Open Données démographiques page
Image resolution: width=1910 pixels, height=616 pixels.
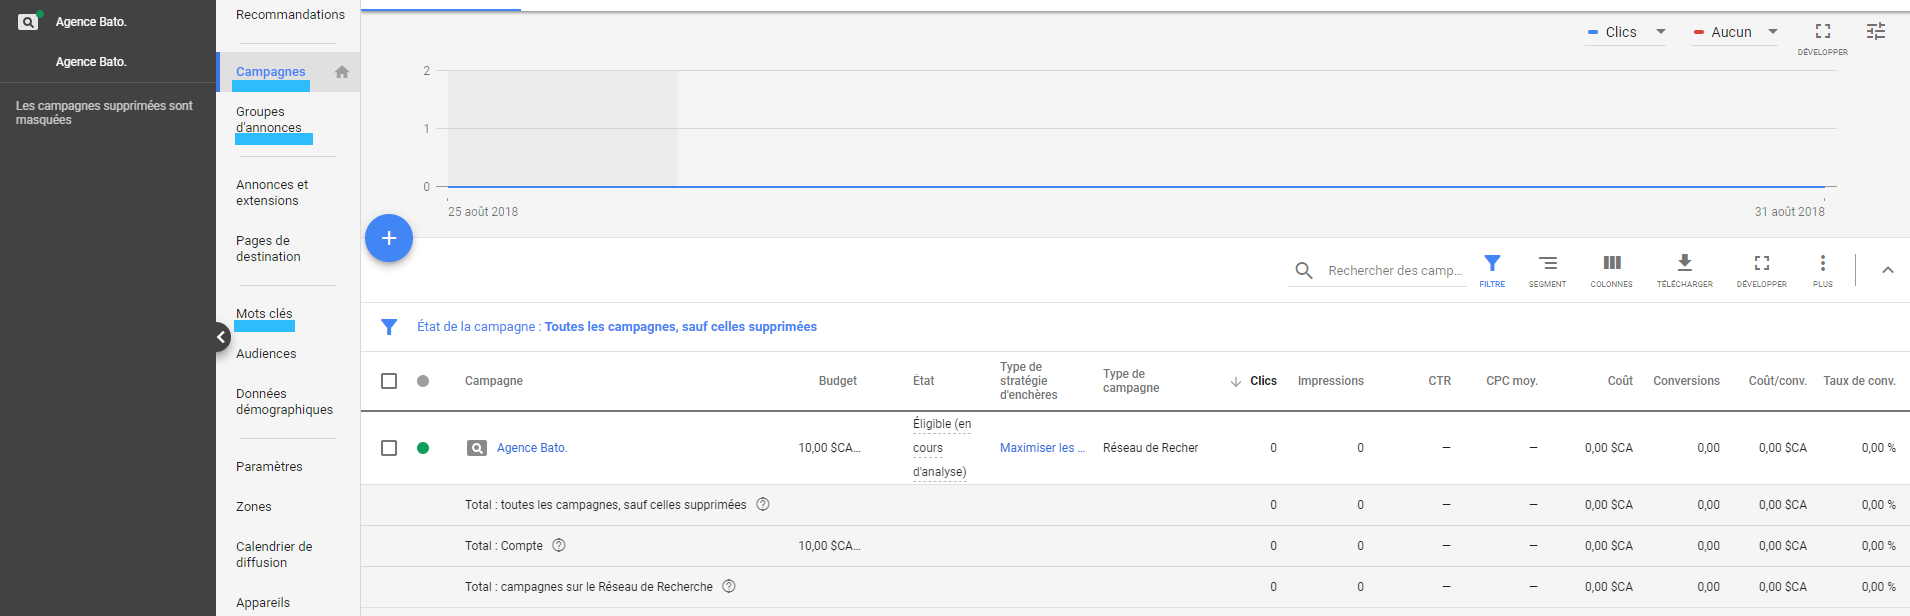(x=284, y=402)
